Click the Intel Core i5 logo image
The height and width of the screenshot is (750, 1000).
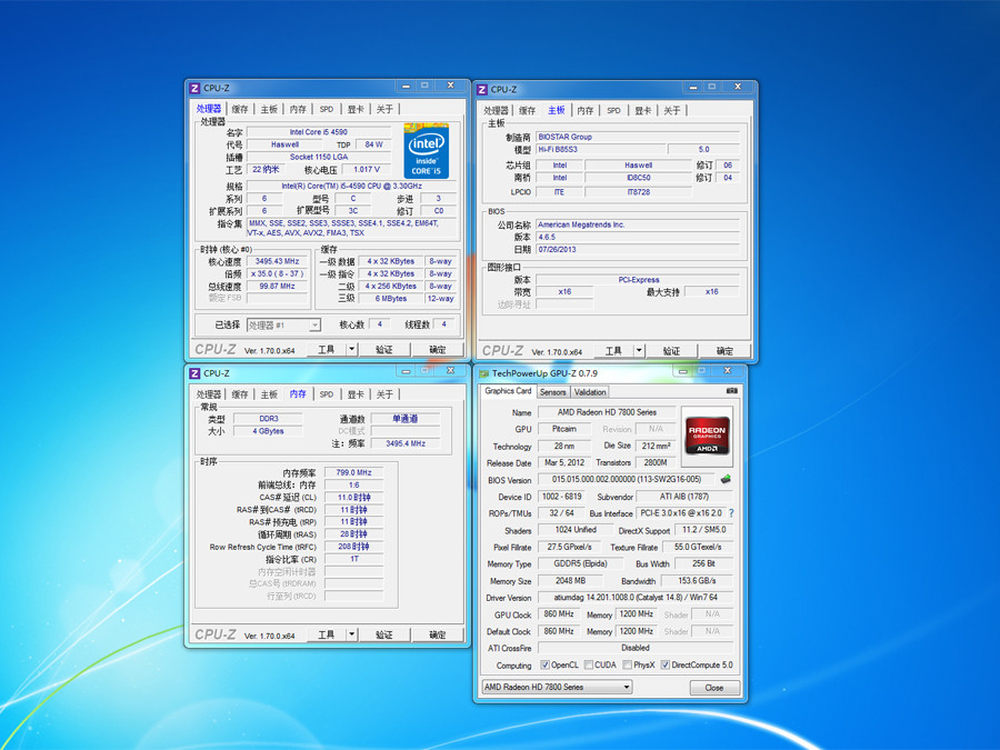coord(426,151)
